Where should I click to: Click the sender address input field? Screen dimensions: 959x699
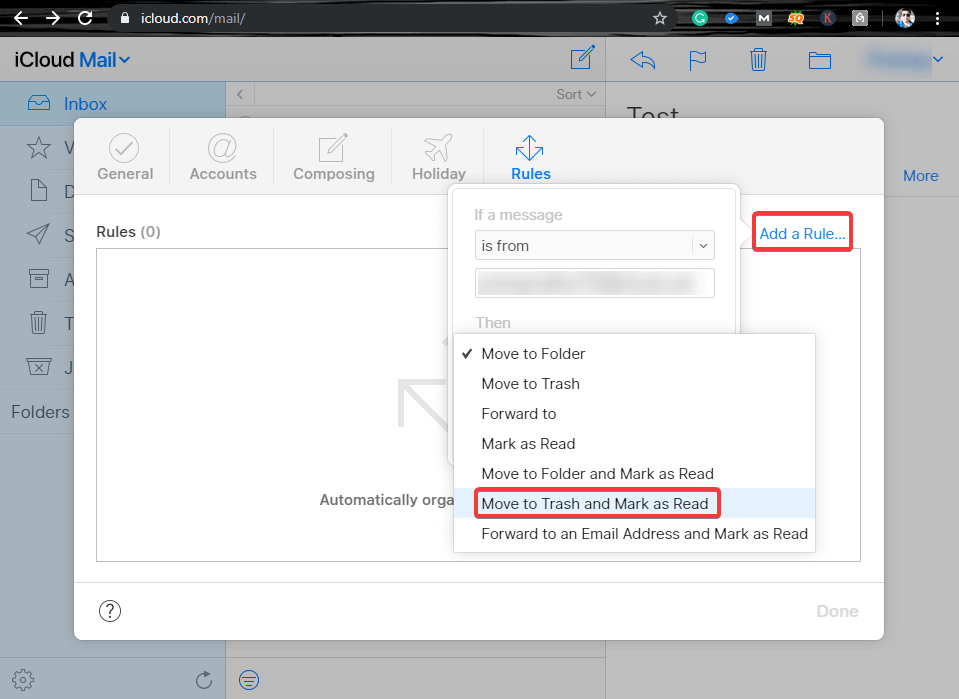click(594, 283)
